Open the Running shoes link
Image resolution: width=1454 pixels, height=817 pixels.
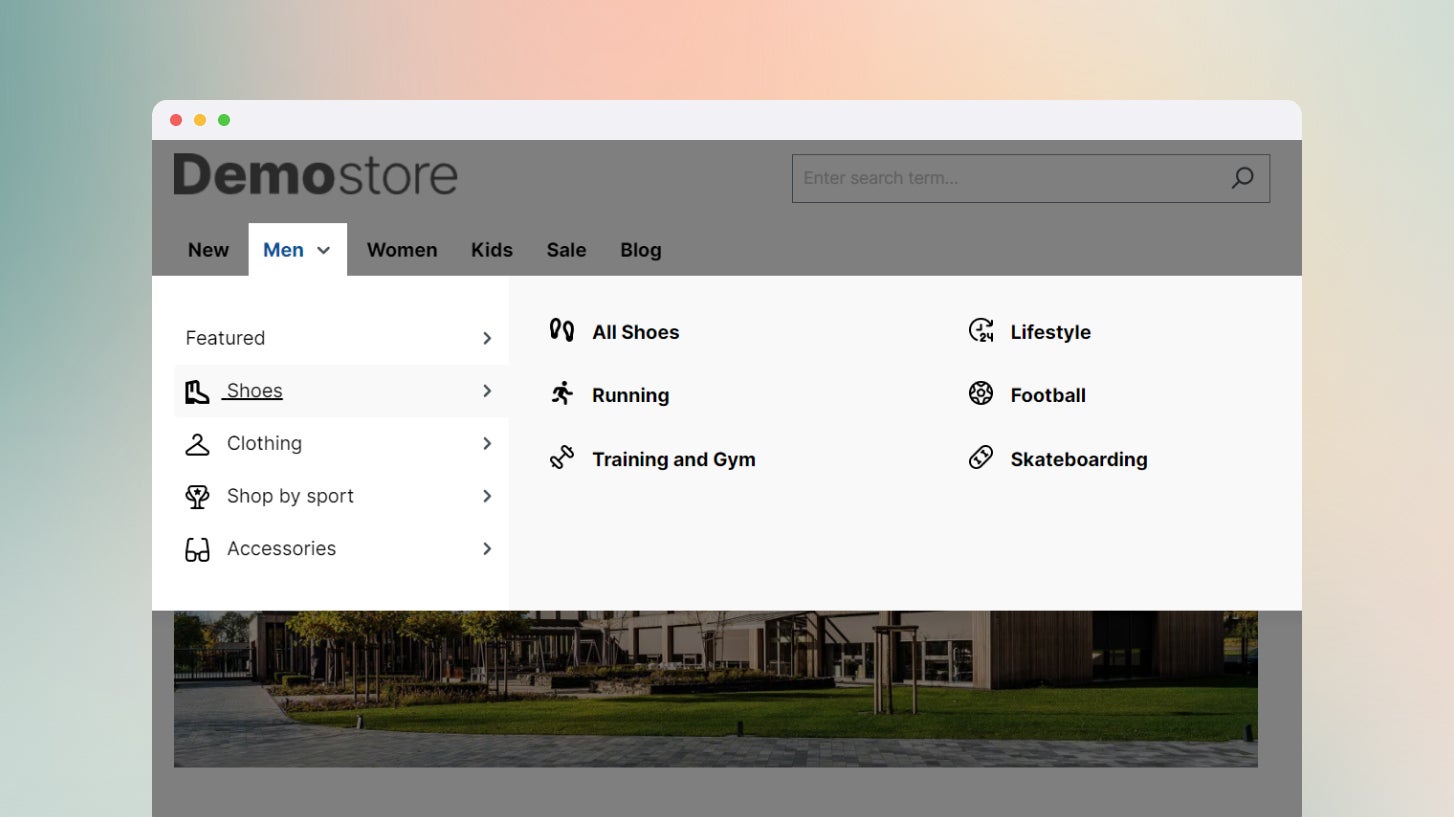pos(630,395)
